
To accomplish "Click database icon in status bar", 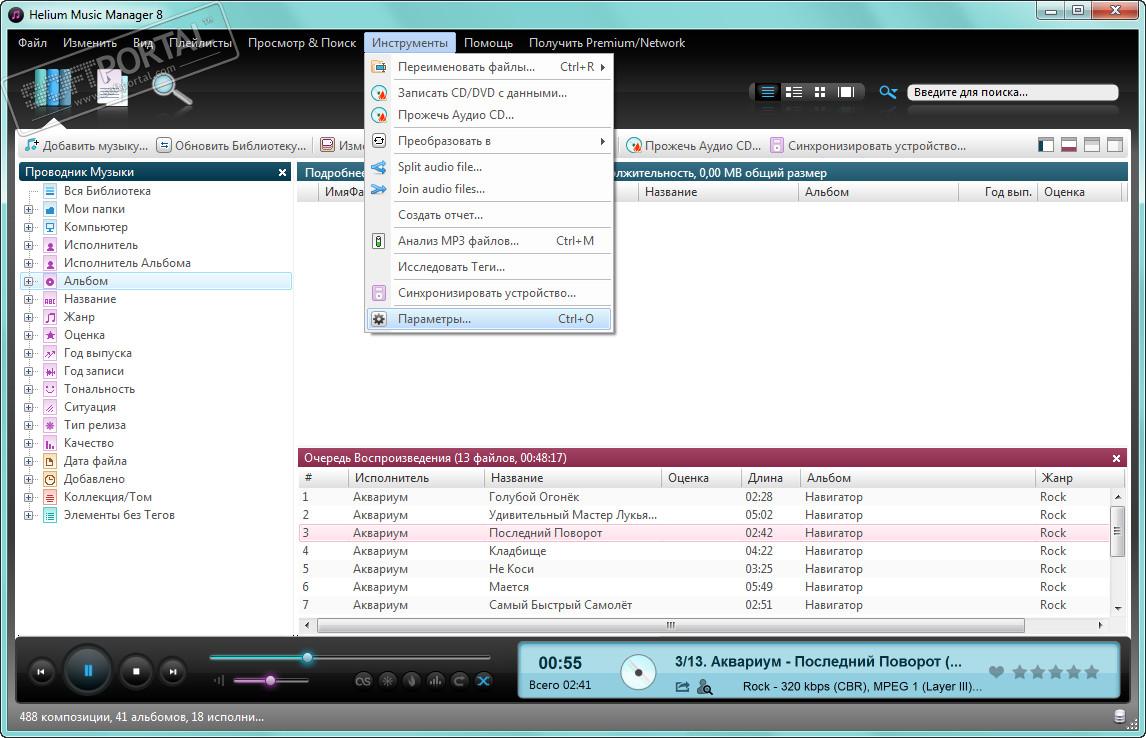I will tap(1119, 716).
